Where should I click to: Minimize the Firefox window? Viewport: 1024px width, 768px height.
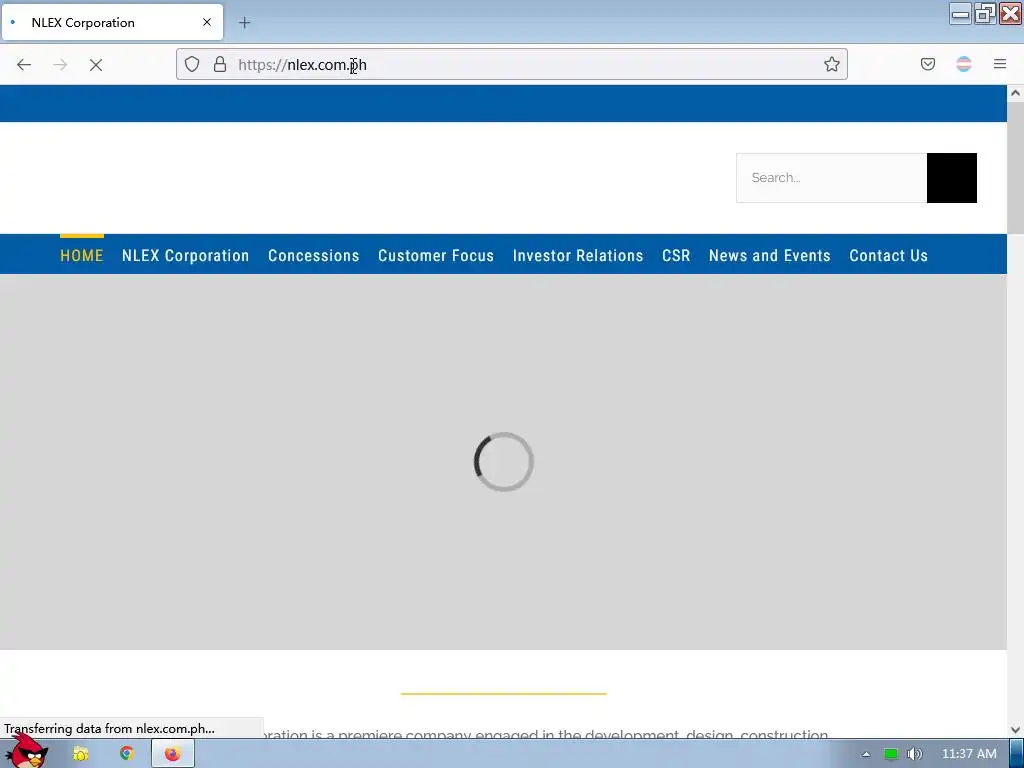pos(960,14)
